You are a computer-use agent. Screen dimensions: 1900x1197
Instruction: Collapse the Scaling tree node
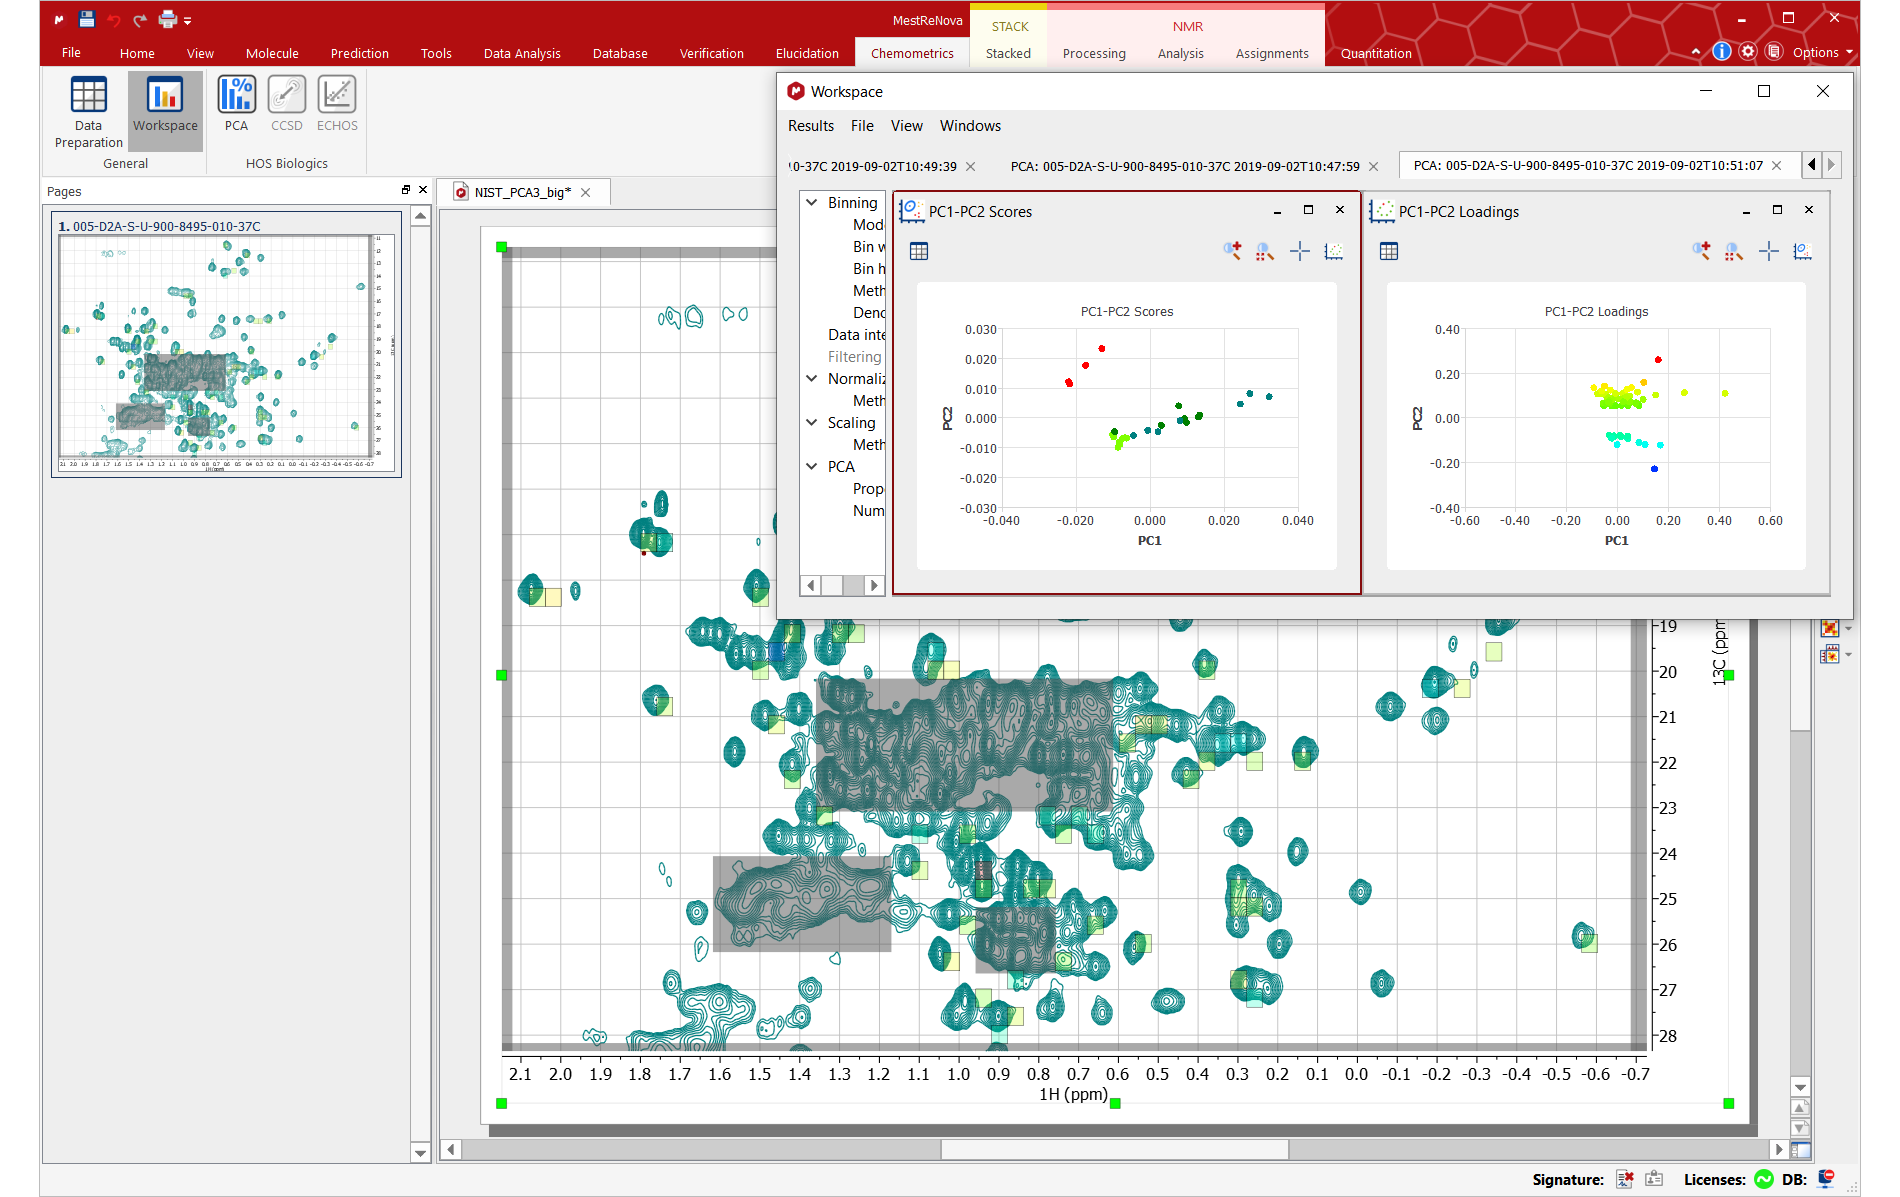point(812,423)
